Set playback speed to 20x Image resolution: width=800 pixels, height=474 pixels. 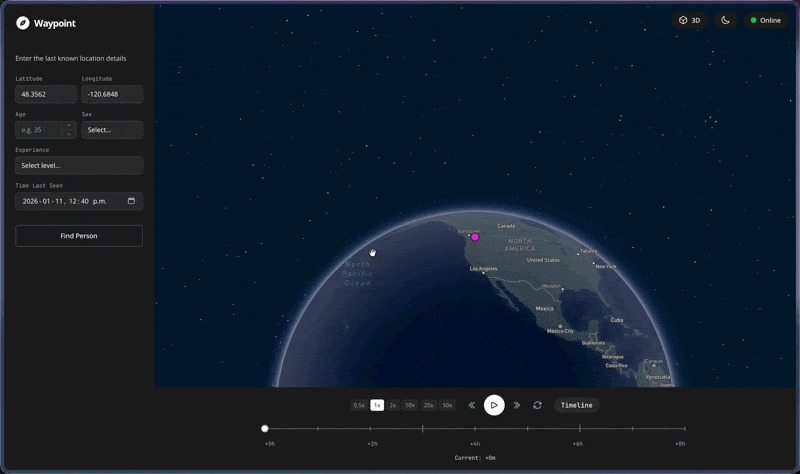click(x=429, y=405)
